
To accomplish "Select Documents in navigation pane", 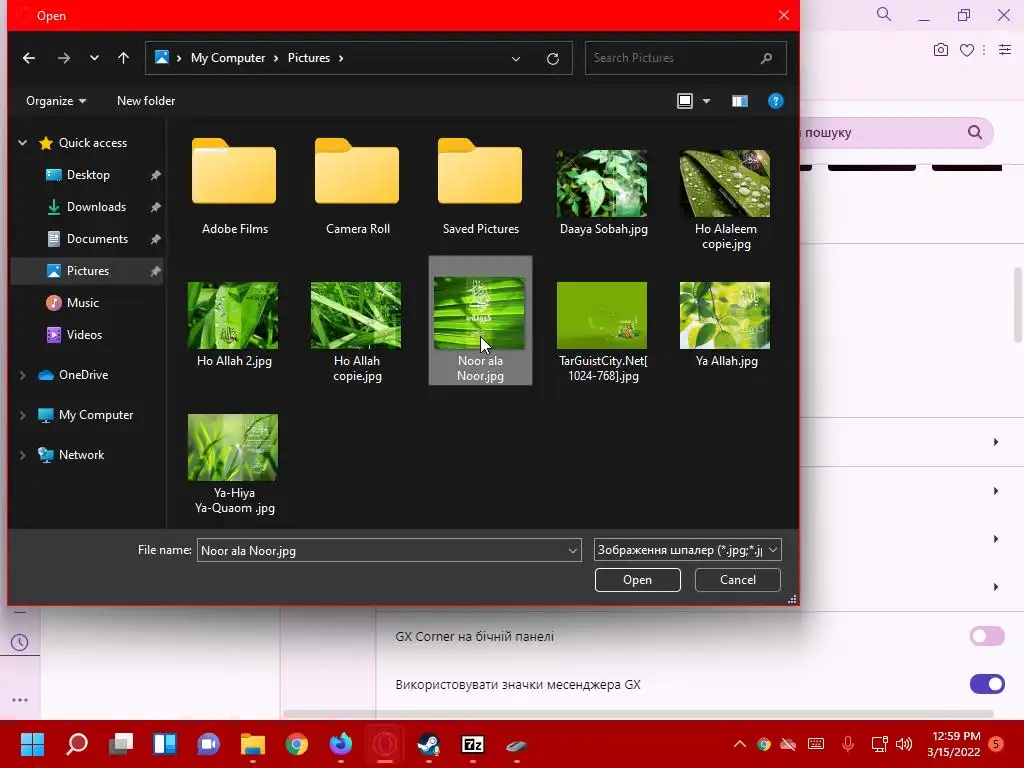I will click(97, 239).
